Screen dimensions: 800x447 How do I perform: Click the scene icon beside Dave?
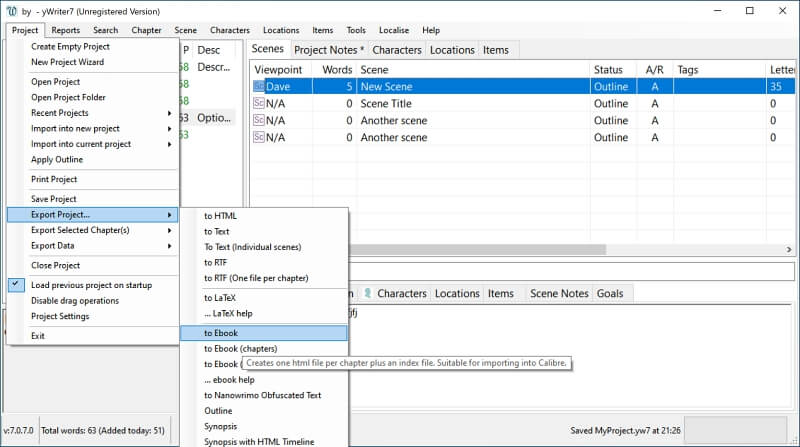(x=259, y=86)
